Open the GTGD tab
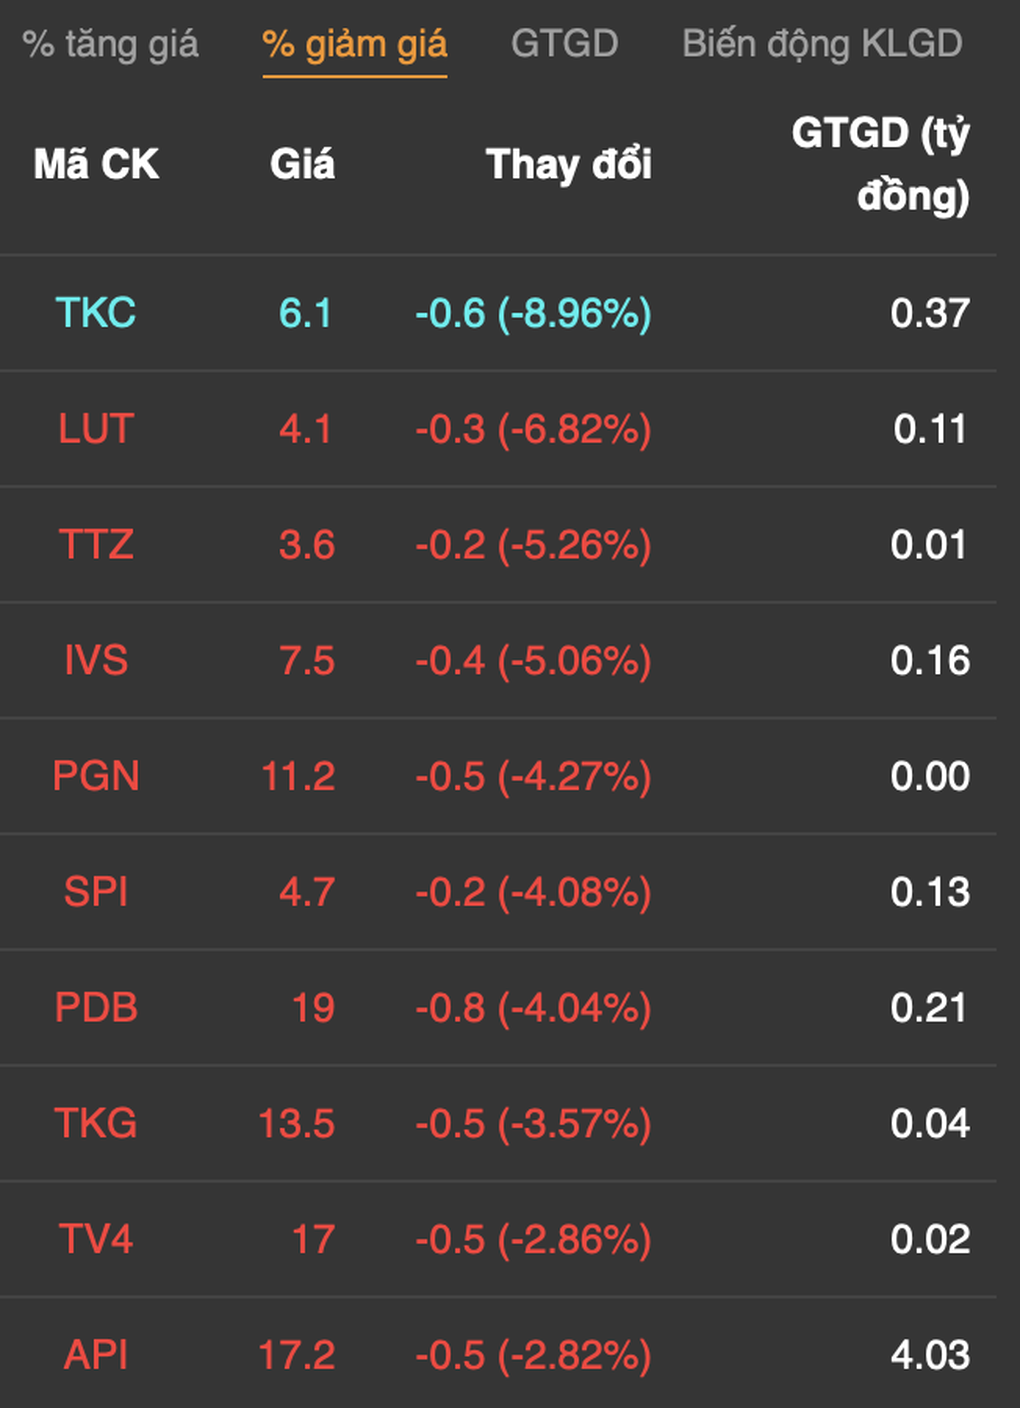 click(564, 44)
